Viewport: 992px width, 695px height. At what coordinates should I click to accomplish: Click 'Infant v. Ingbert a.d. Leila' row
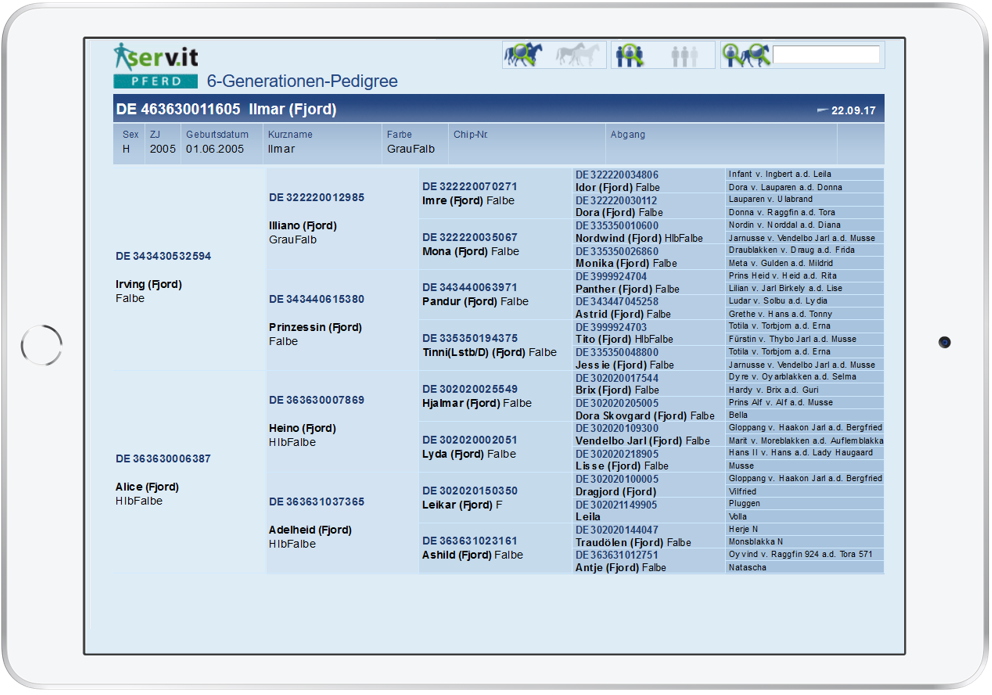tap(804, 174)
